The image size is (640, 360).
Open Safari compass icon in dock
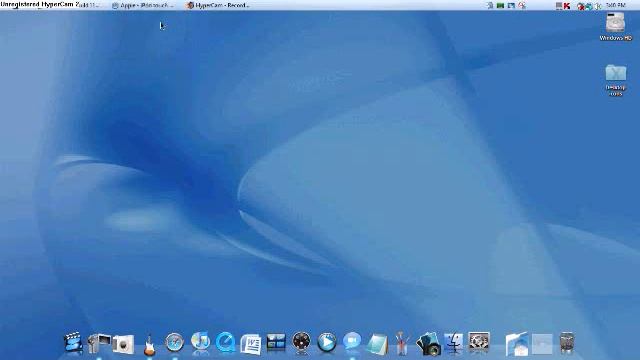tap(175, 342)
